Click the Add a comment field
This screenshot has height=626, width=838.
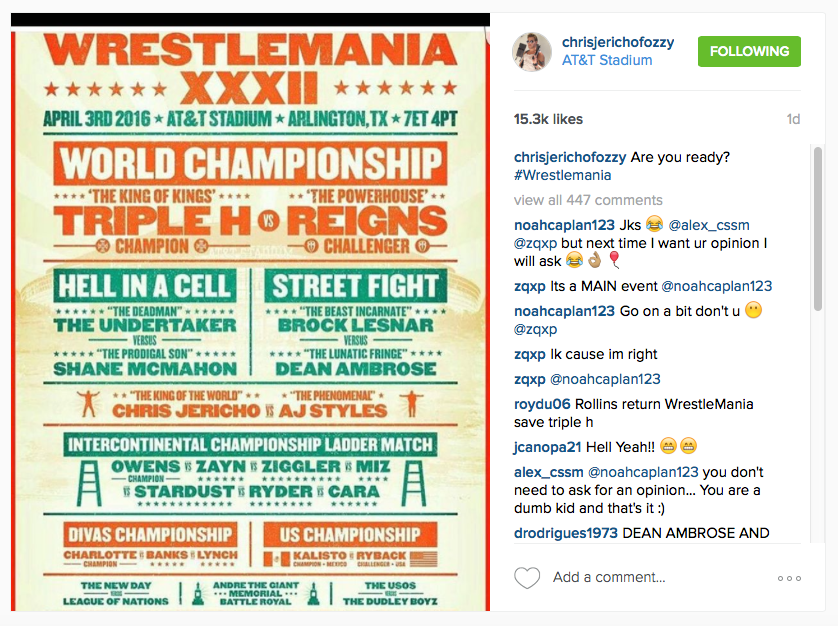(609, 577)
